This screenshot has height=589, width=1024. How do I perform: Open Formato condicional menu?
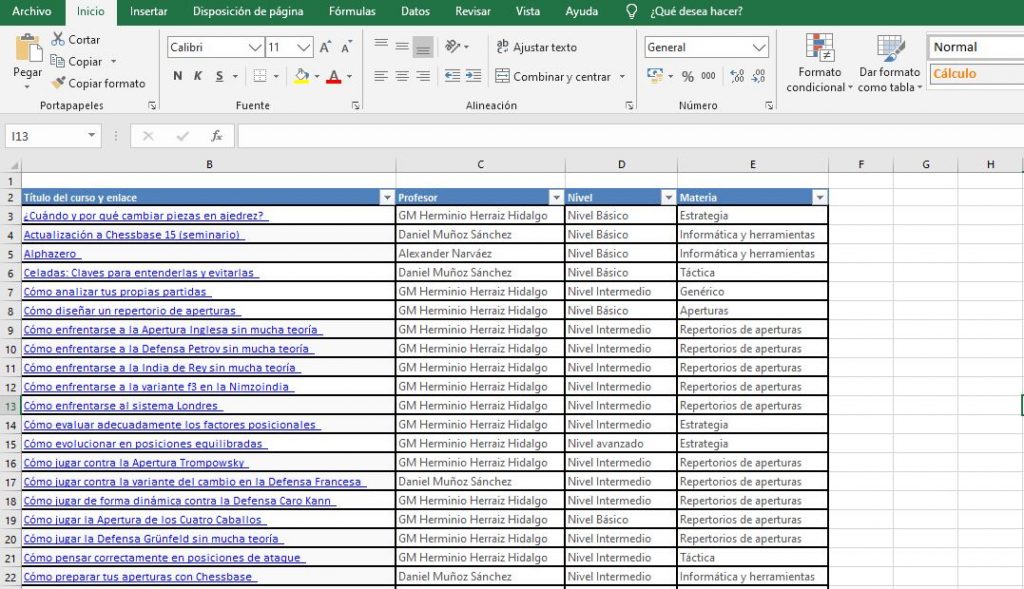click(820, 63)
